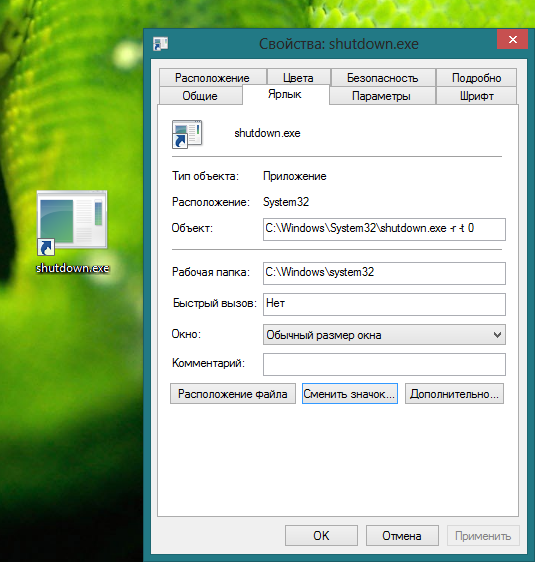Click the shutdown.exe label under desktop icon

click(x=72, y=268)
